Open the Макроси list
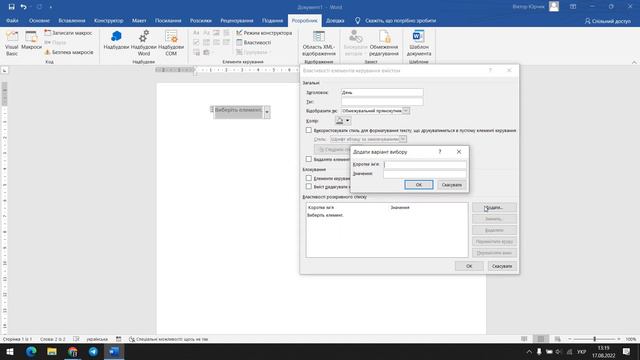This screenshot has height=360, width=640. tap(31, 41)
